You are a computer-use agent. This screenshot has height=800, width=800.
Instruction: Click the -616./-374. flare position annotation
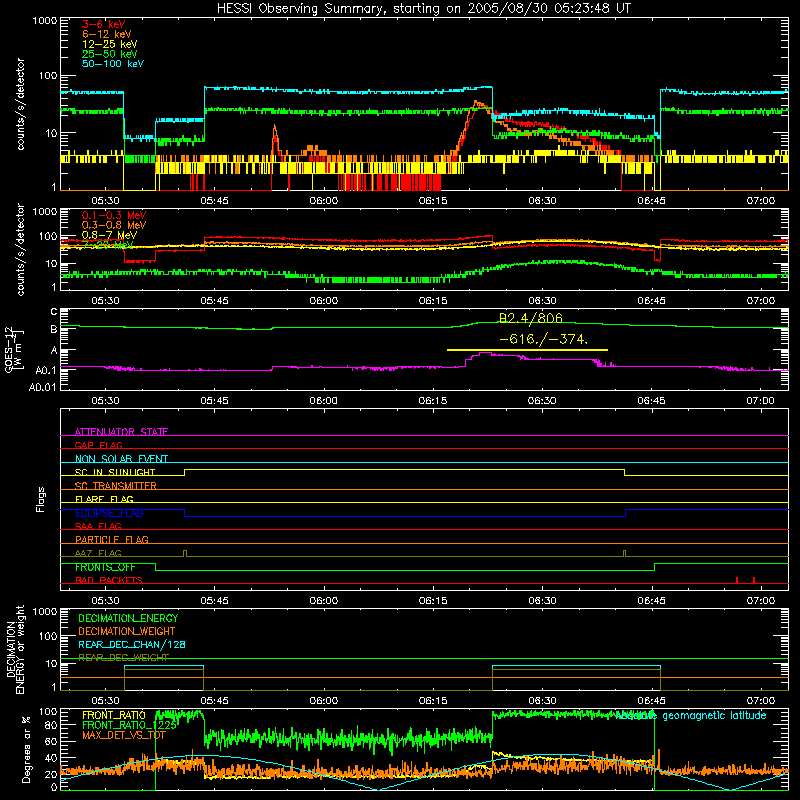tap(543, 339)
